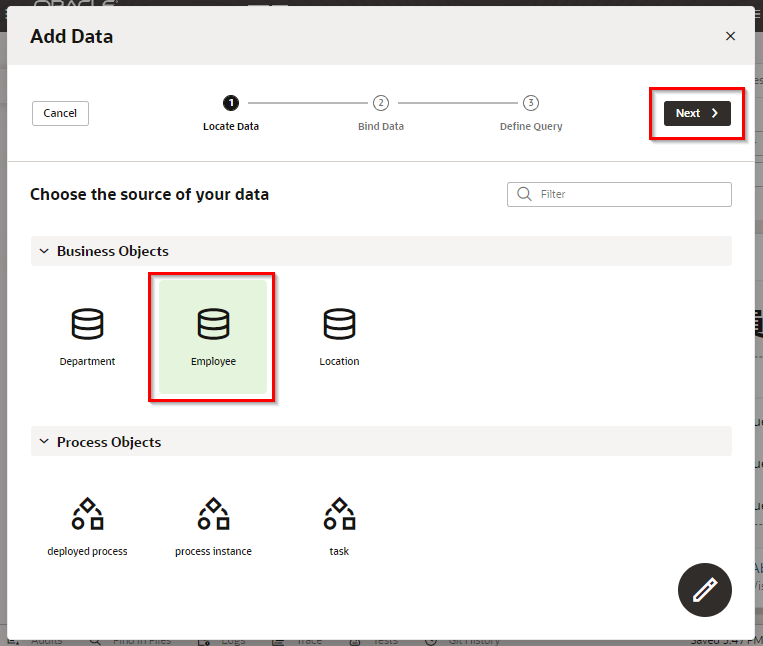Go to step 1 Locate Data
Screen dimensions: 763x646
click(231, 102)
